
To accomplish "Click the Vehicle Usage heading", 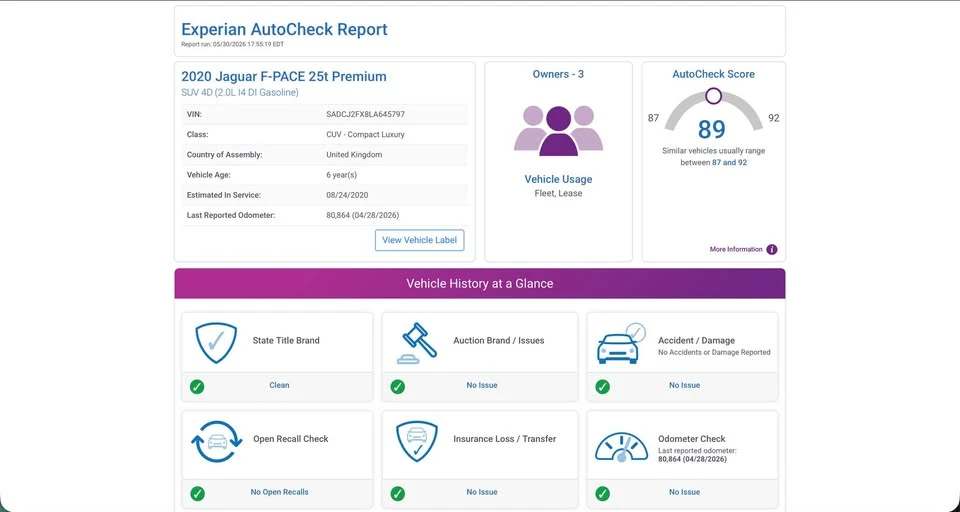I will click(x=558, y=179).
